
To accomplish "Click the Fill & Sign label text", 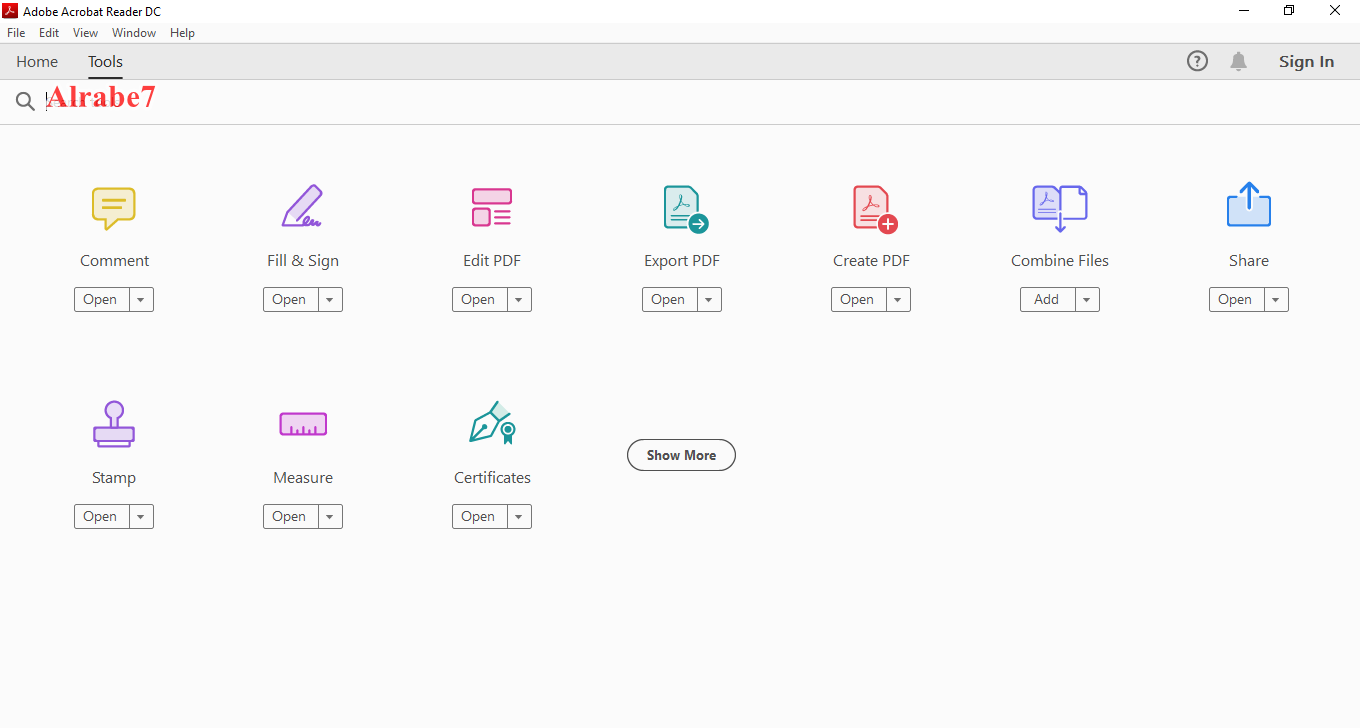I will tap(303, 260).
